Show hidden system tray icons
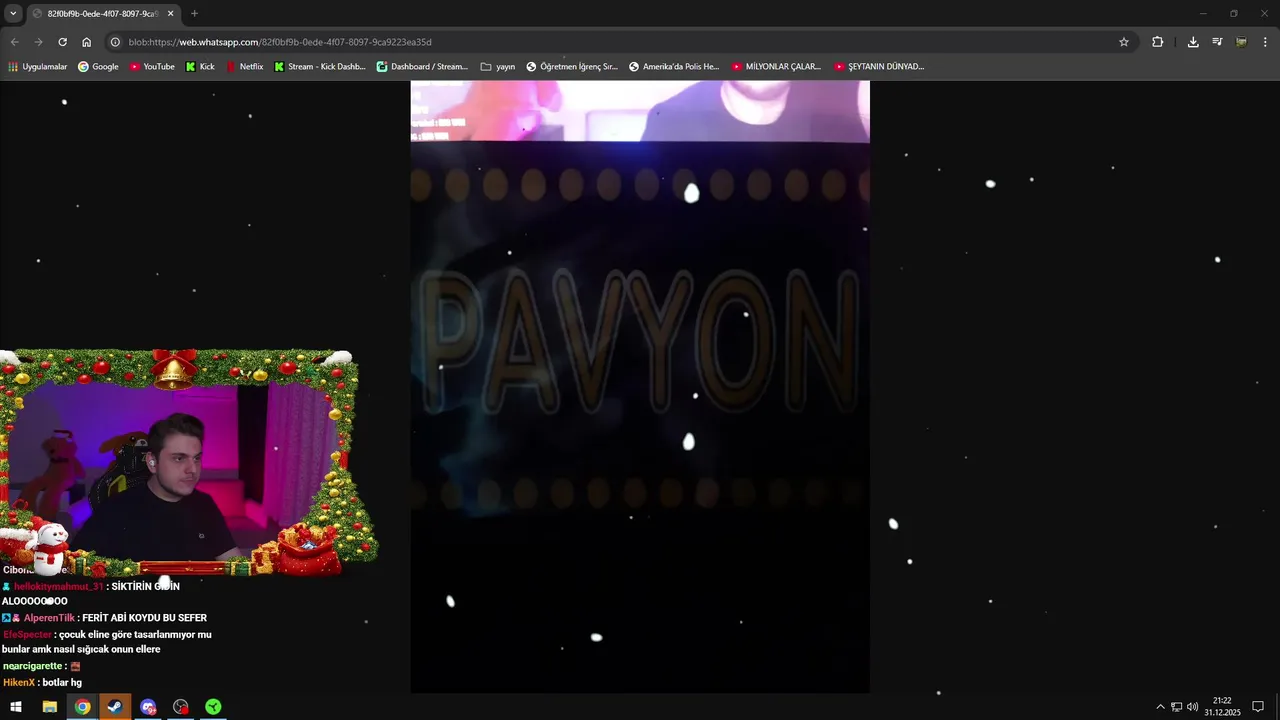The image size is (1280, 720). click(1160, 707)
